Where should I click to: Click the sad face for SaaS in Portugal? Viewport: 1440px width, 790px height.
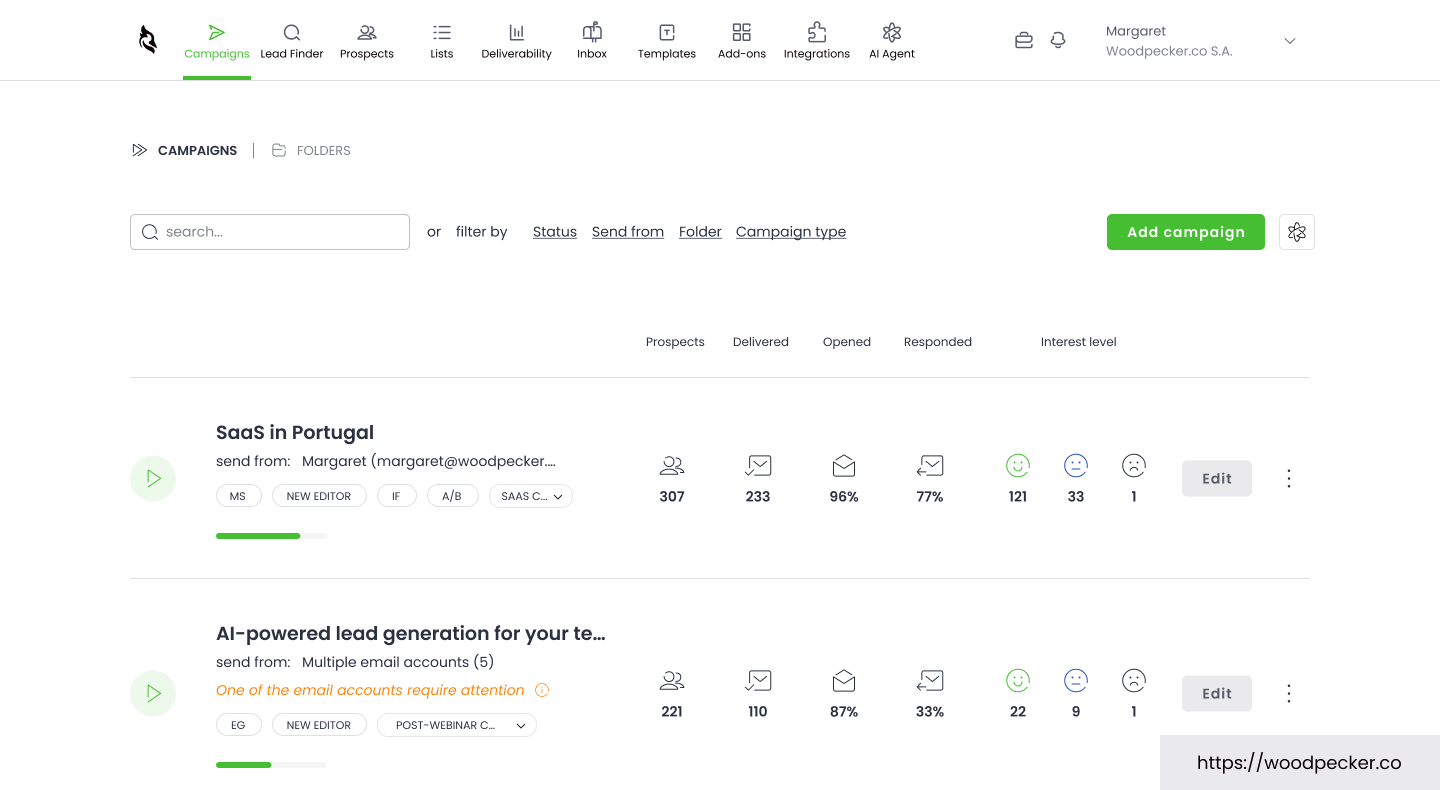[1134, 465]
